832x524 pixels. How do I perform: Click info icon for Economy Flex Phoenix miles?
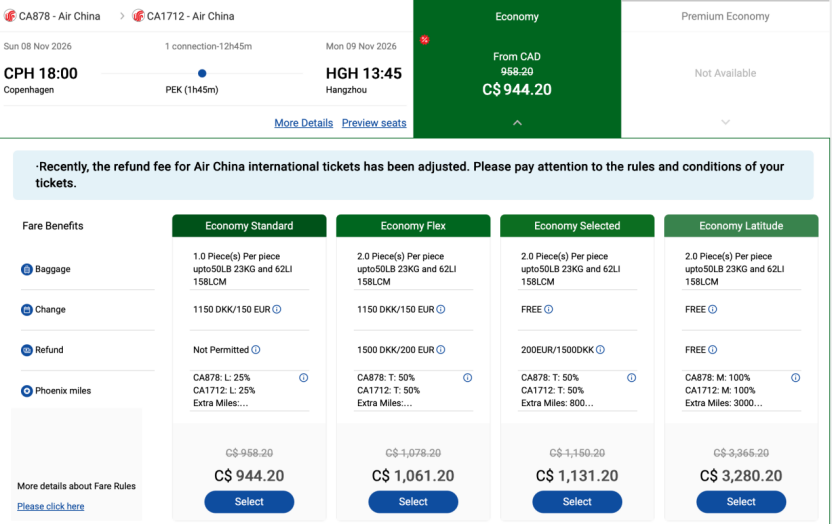point(467,378)
